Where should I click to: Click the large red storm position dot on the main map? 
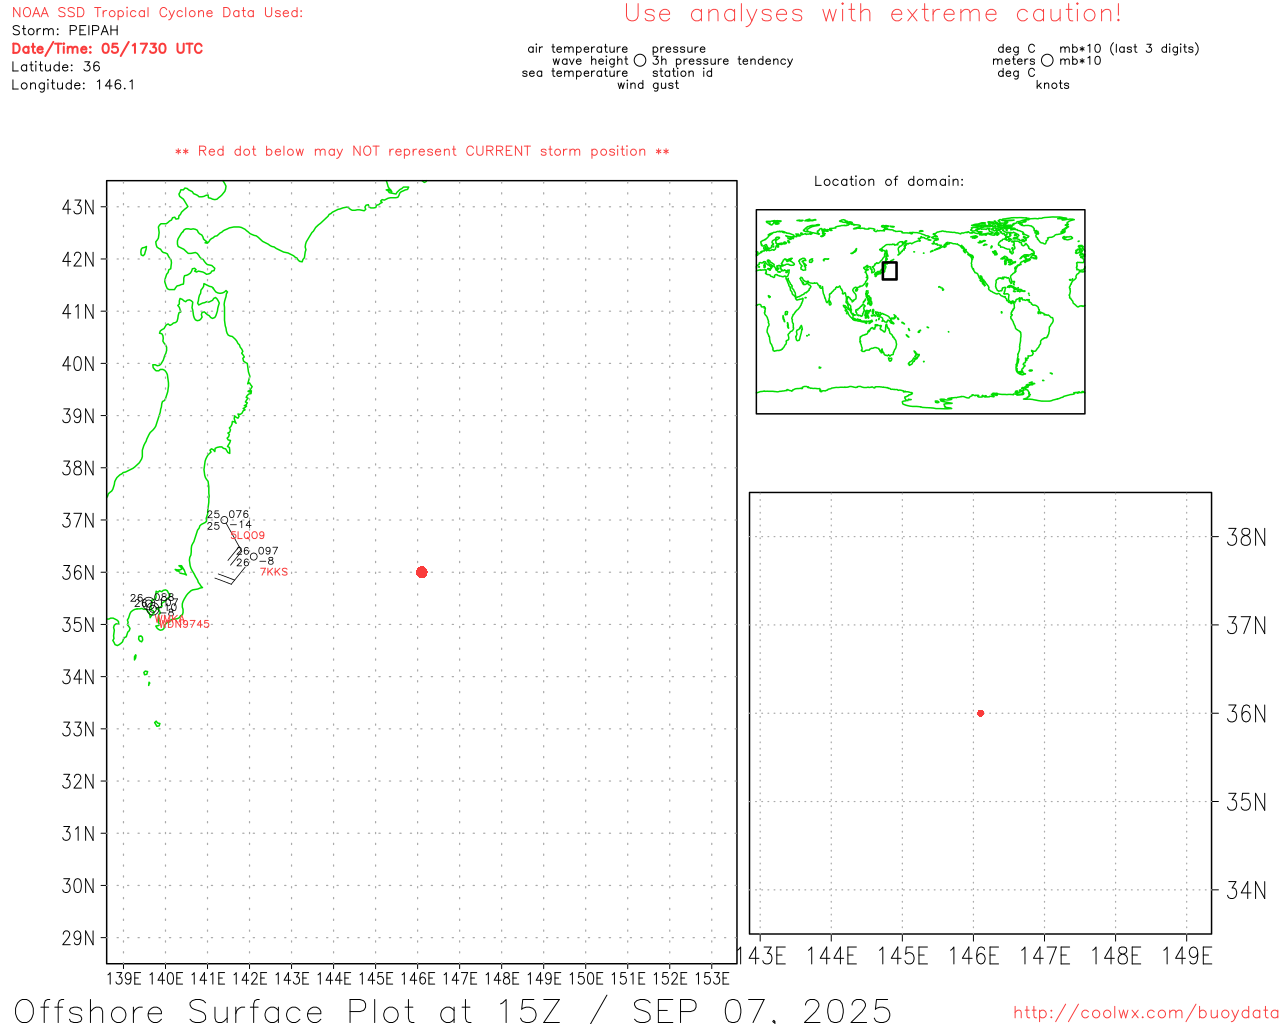(x=421, y=572)
